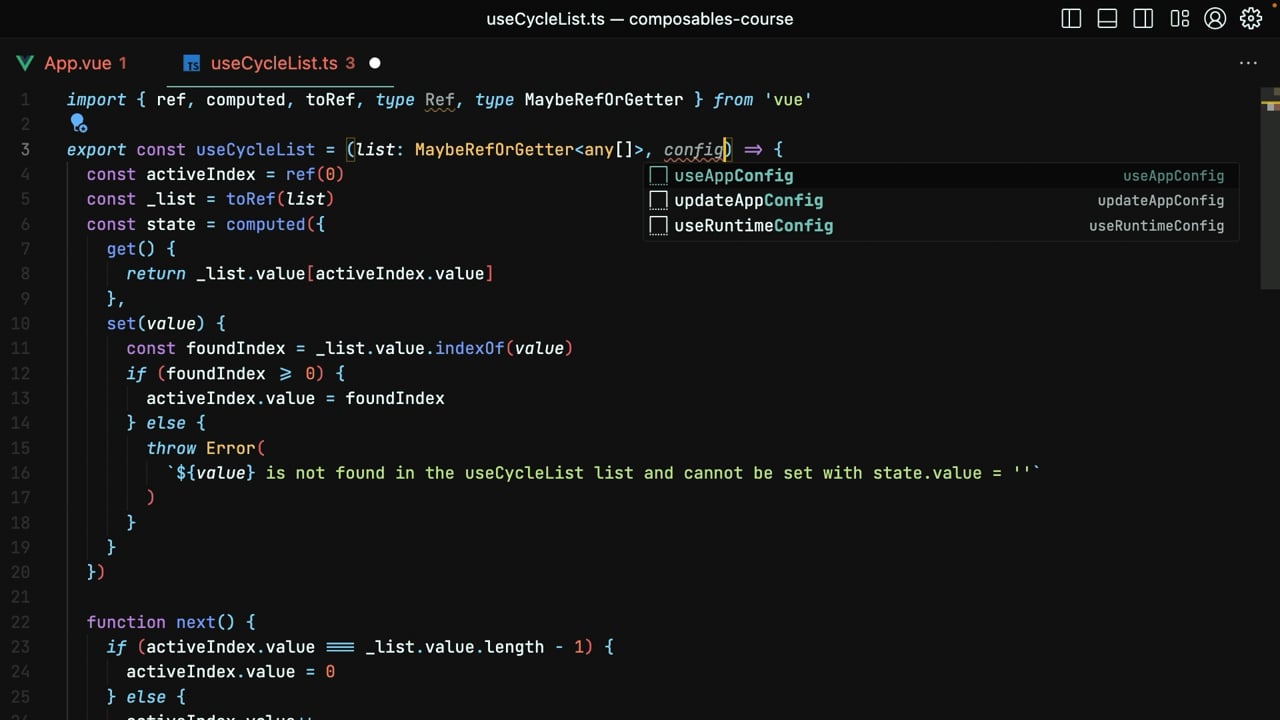Switch to the App.vue tab
Viewport: 1280px width, 720px height.
pos(76,63)
